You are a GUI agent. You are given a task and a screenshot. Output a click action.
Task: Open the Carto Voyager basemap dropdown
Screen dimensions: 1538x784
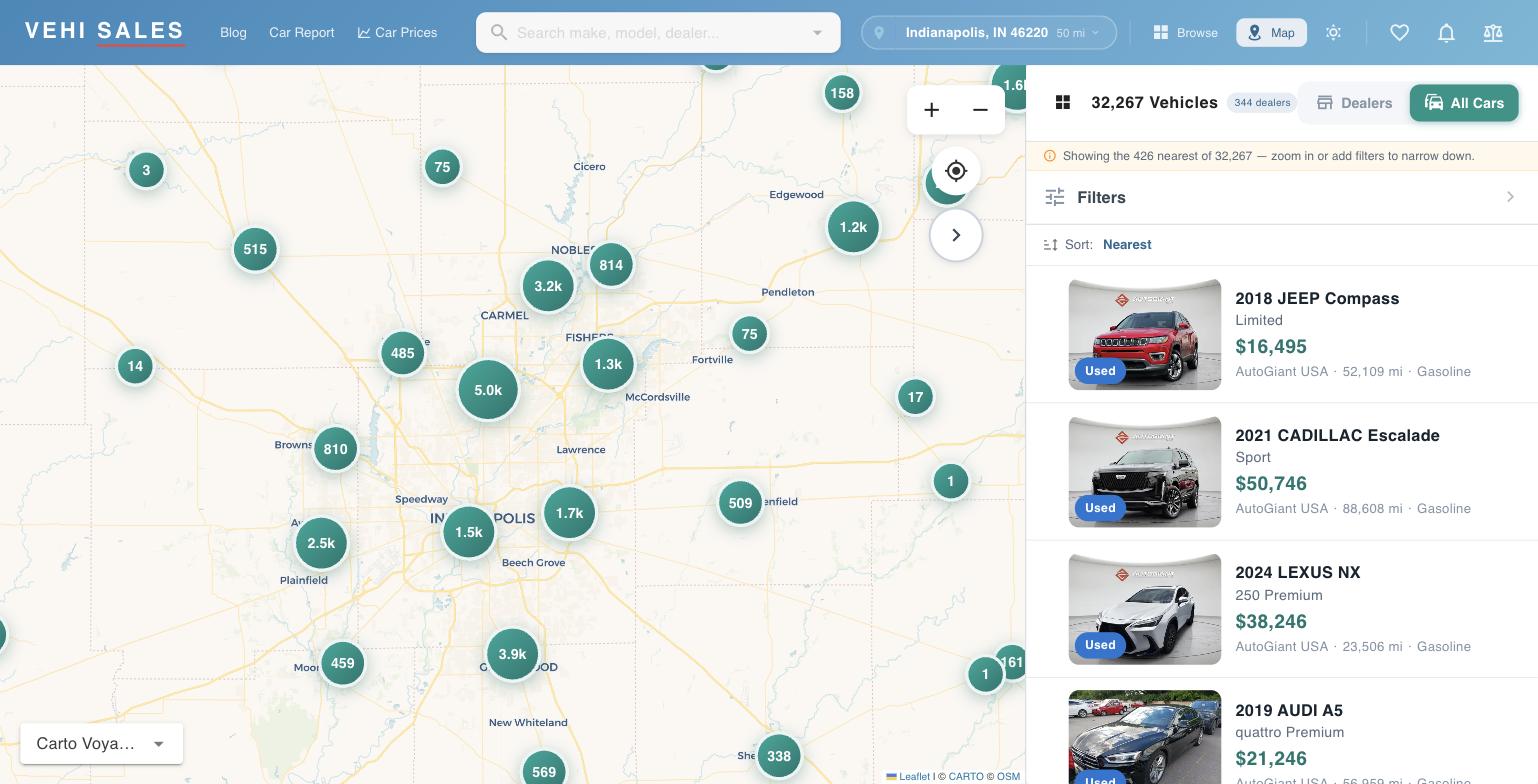[x=101, y=743]
